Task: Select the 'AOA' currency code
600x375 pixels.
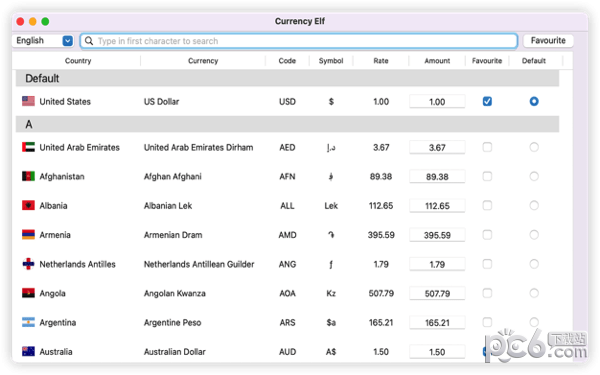Action: (x=287, y=293)
